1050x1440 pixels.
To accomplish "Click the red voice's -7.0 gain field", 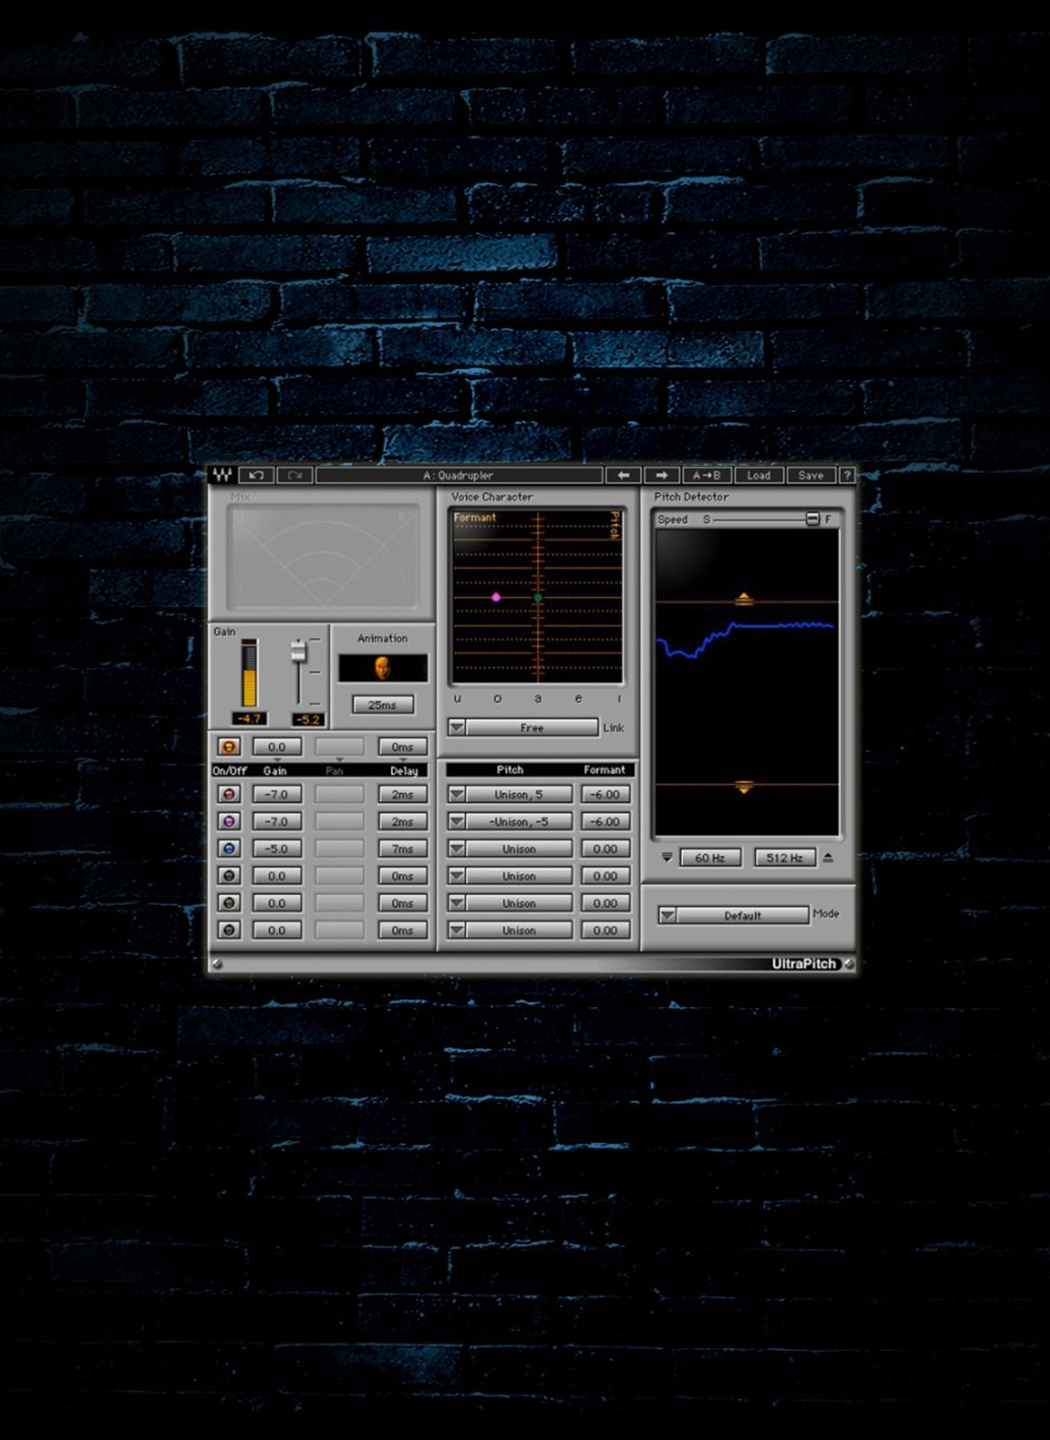I will pyautogui.click(x=277, y=794).
